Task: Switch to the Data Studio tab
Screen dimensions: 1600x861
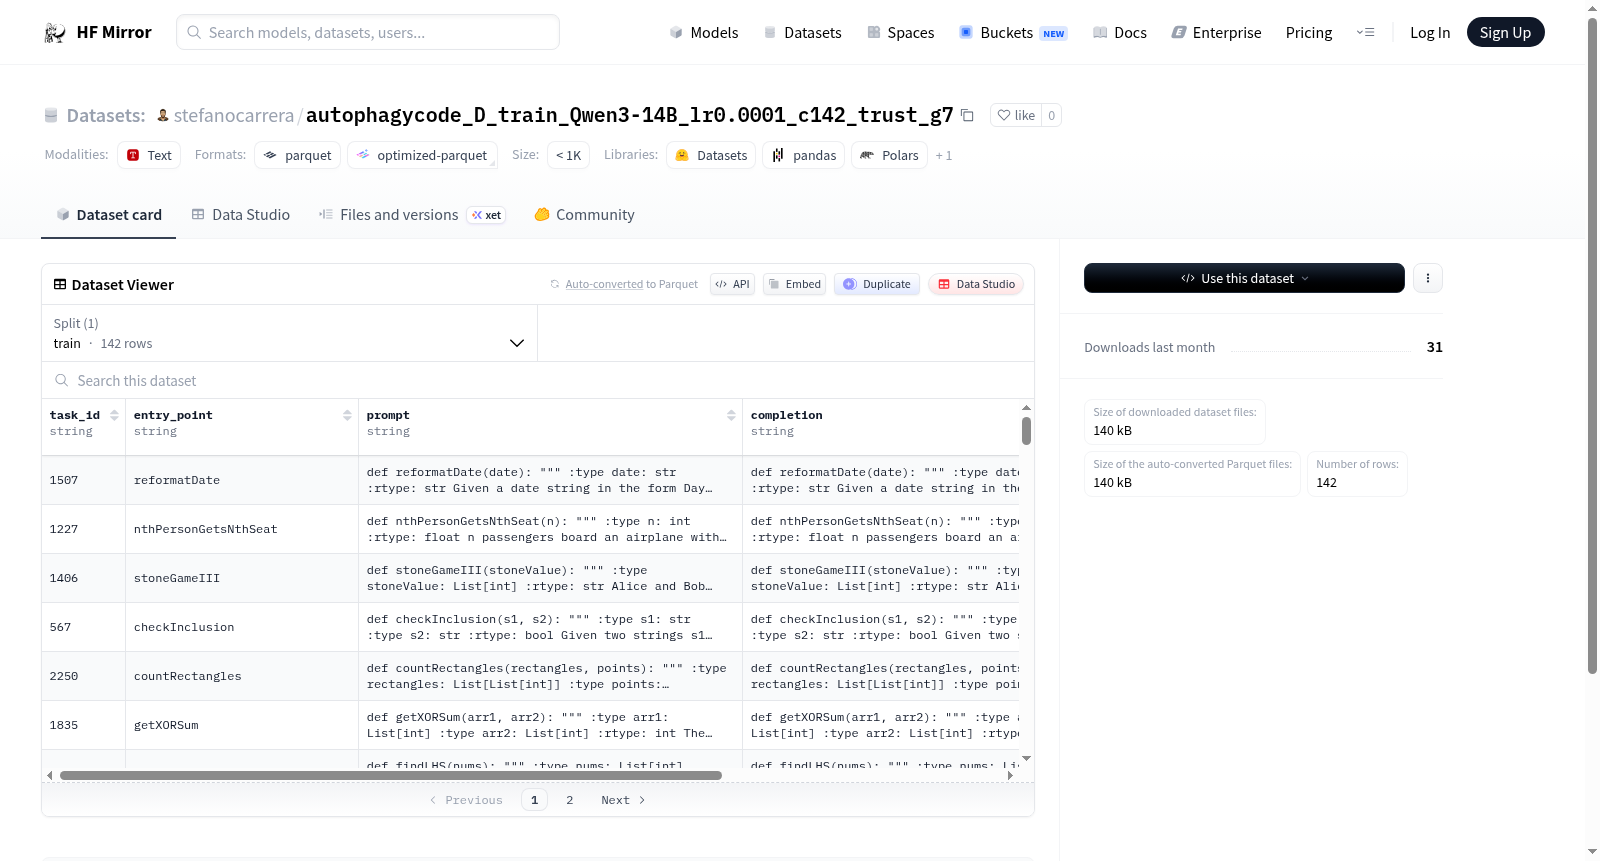Action: pyautogui.click(x=240, y=215)
